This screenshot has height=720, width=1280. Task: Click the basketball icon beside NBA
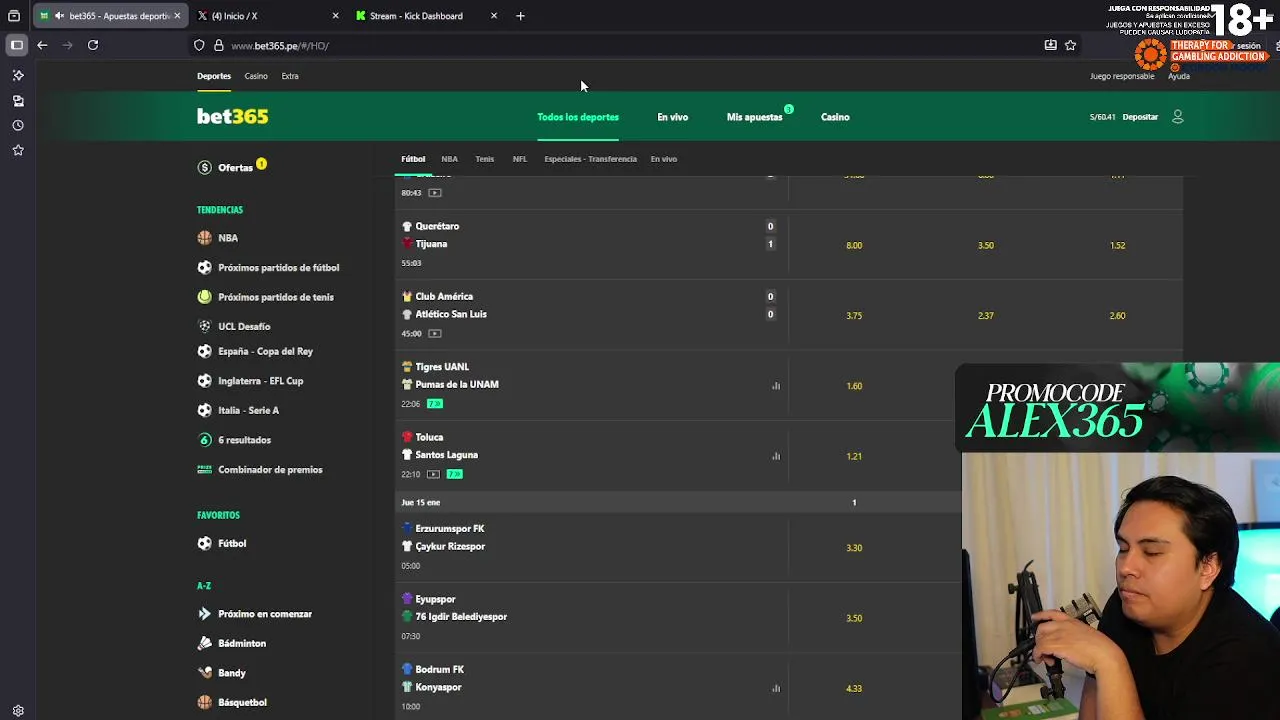205,238
